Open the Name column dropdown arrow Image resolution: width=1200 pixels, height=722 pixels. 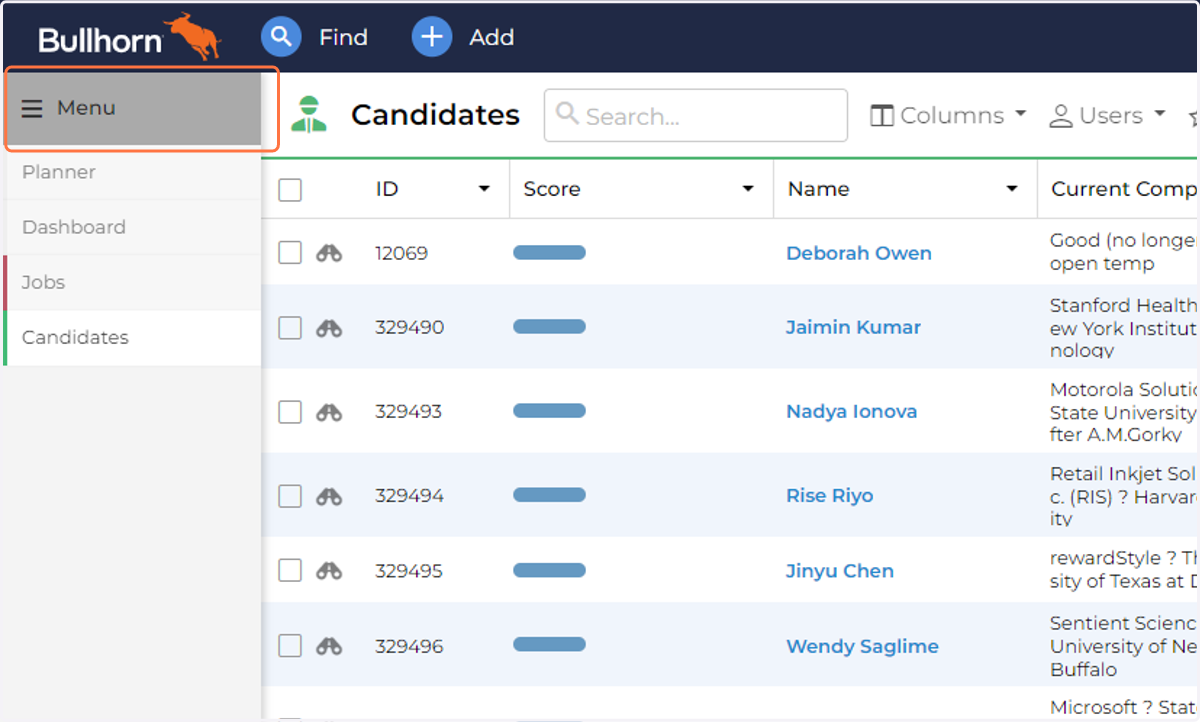1011,189
